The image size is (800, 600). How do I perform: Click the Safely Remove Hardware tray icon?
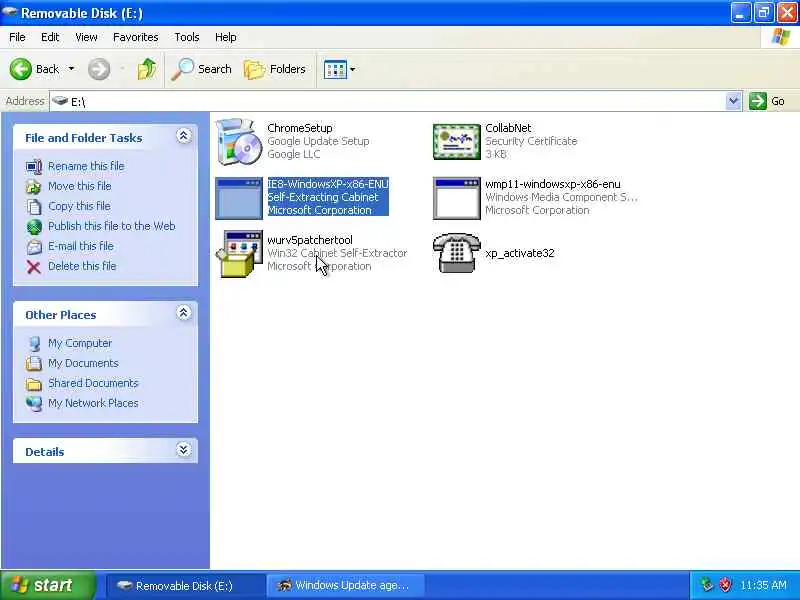pos(707,585)
